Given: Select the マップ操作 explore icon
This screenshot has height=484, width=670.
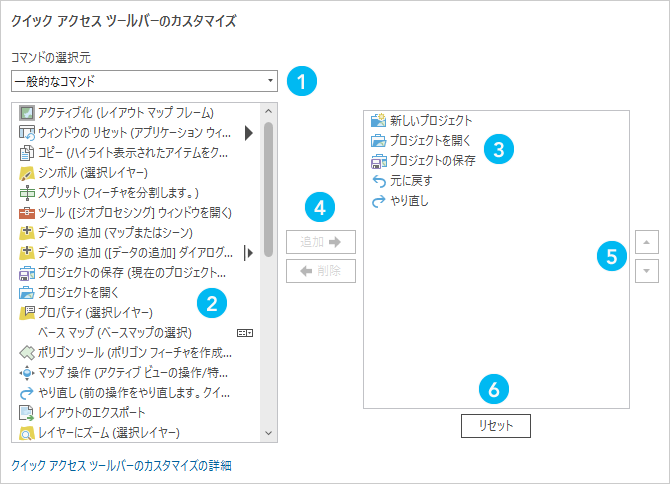Looking at the screenshot, I should pyautogui.click(x=27, y=372).
